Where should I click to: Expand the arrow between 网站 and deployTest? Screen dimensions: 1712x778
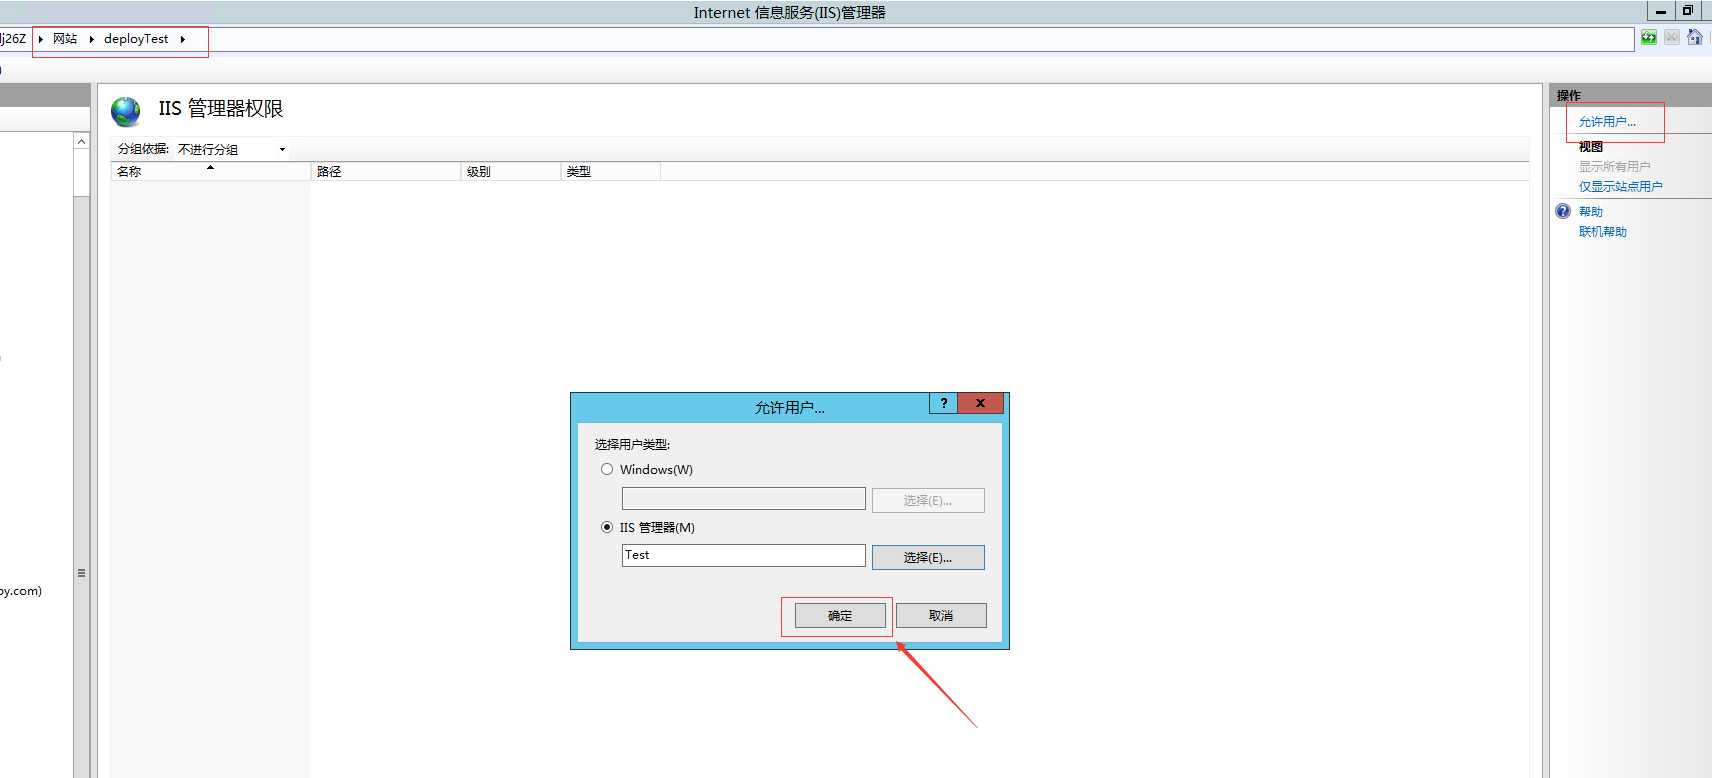click(x=91, y=39)
